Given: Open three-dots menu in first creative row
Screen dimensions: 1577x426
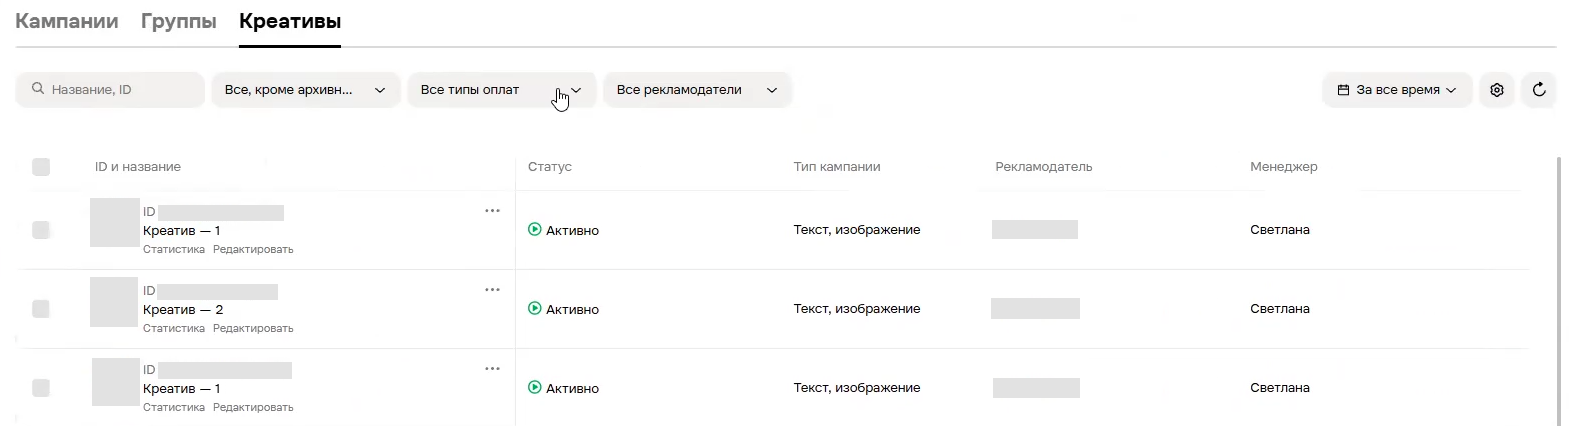Looking at the screenshot, I should click(x=492, y=211).
